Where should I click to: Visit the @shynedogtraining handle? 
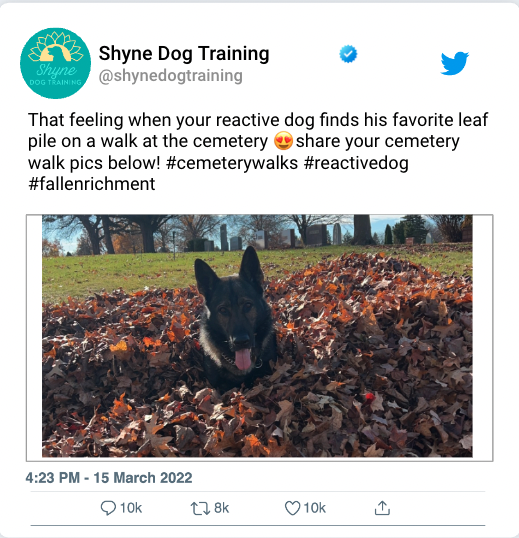click(x=170, y=76)
